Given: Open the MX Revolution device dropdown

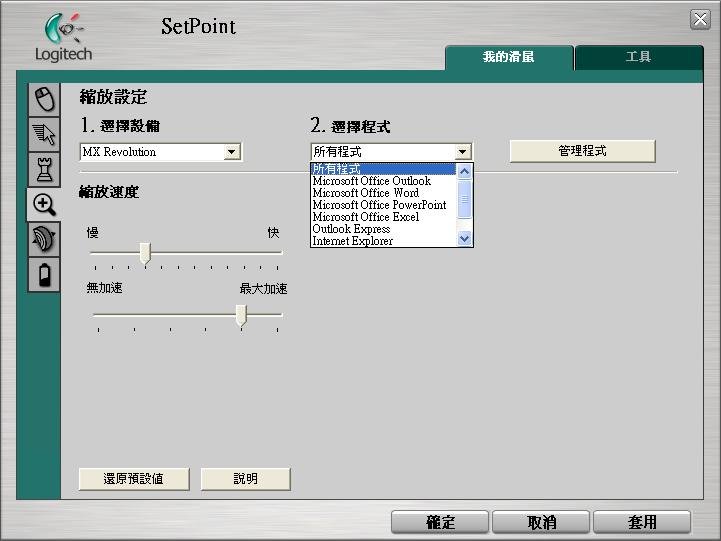Looking at the screenshot, I should coord(161,152).
